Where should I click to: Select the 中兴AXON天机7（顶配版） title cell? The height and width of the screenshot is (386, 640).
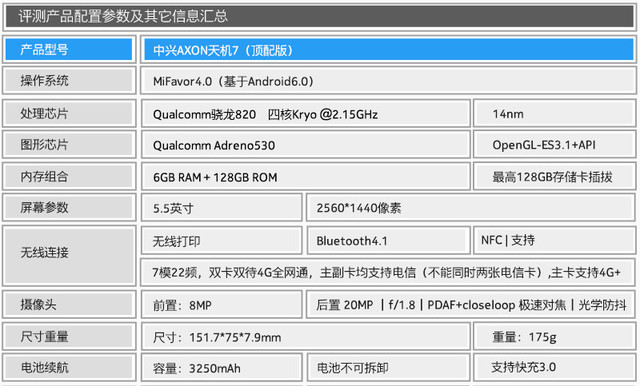tap(388, 49)
